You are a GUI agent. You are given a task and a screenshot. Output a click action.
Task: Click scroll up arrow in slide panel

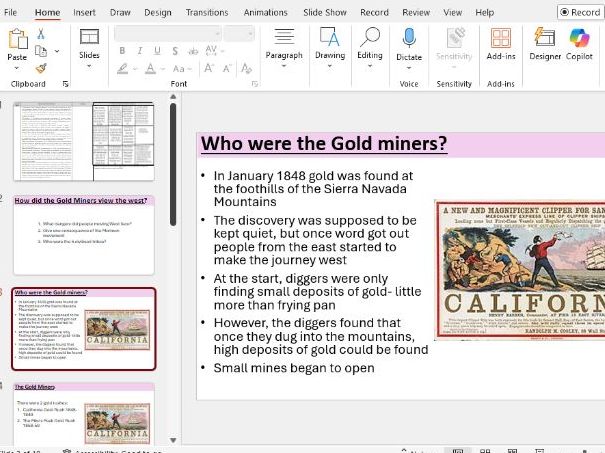(173, 97)
